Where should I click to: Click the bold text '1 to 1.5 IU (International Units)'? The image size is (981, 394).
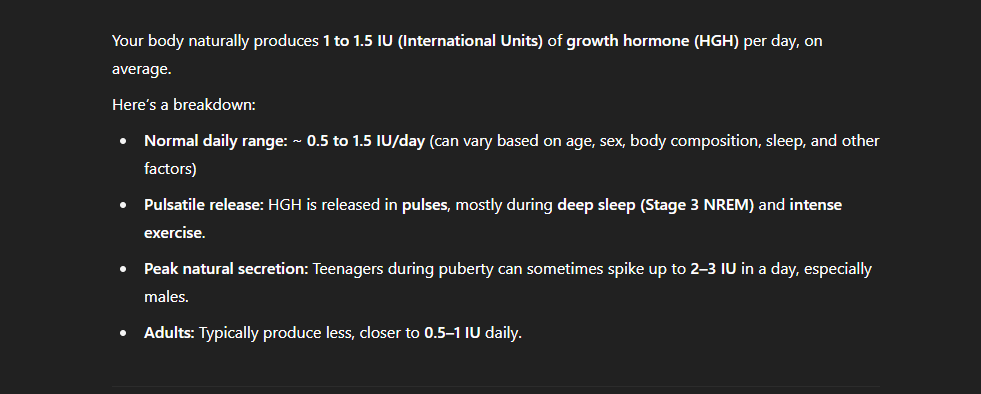(433, 41)
